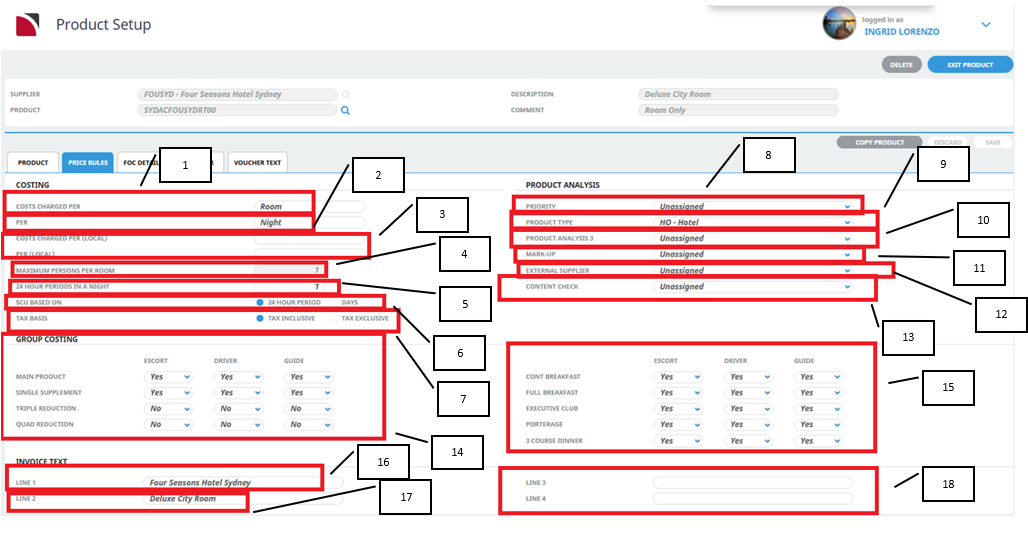Open Cont Breakfast Escort dropdown
Screen dimensions: 1028x547
679,376
